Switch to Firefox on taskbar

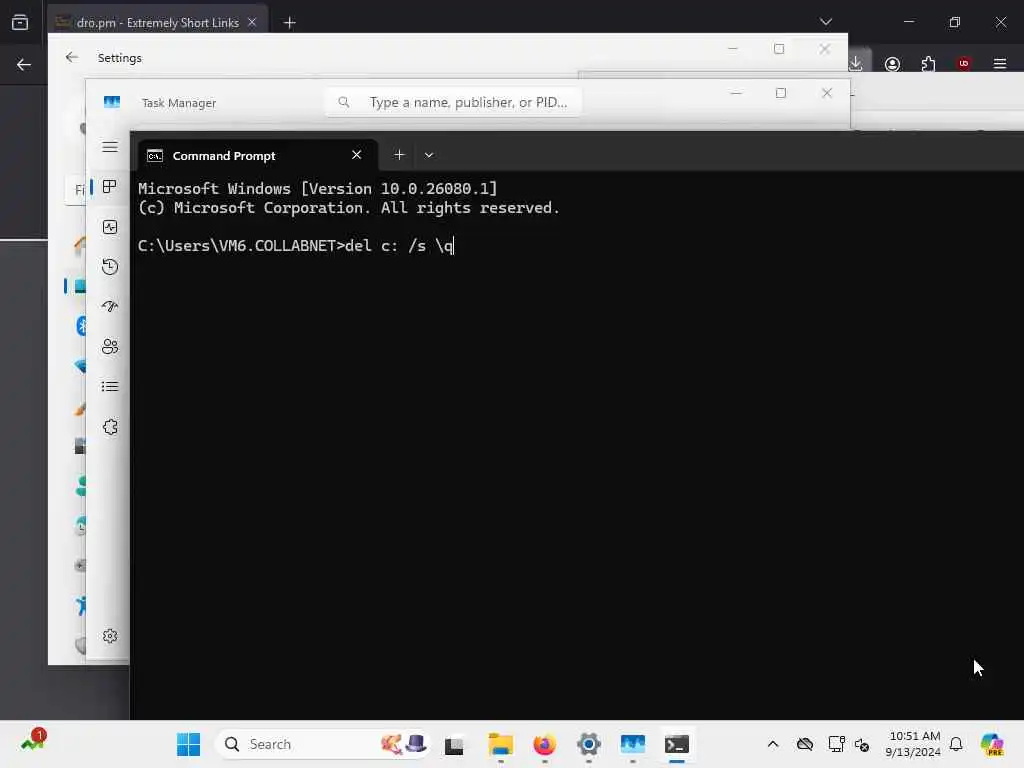[x=544, y=744]
